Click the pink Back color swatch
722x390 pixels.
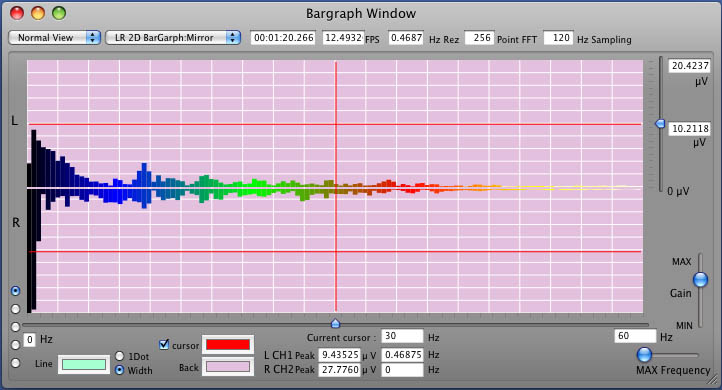click(228, 367)
